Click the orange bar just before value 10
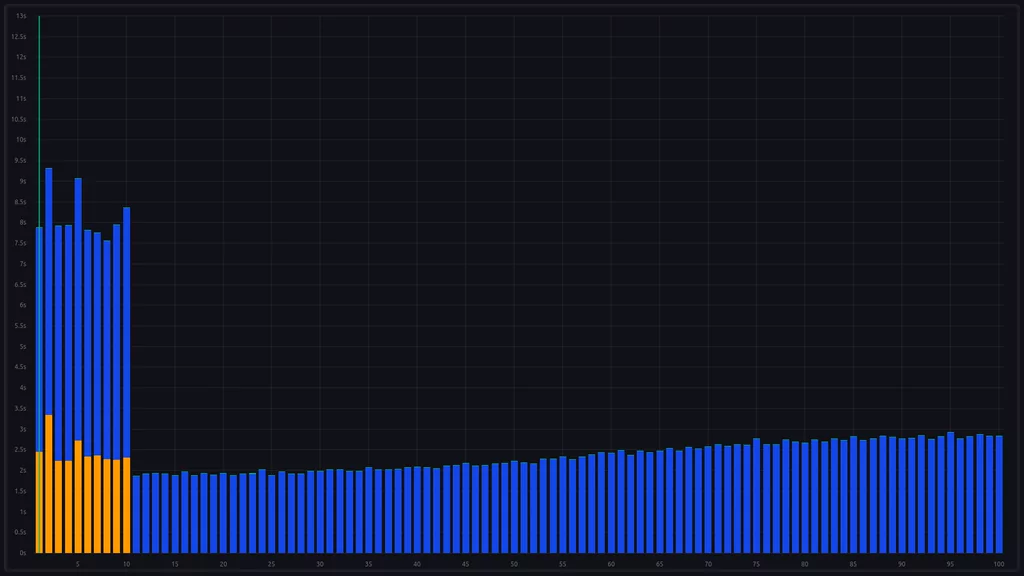Viewport: 1024px width, 576px height. (116, 500)
